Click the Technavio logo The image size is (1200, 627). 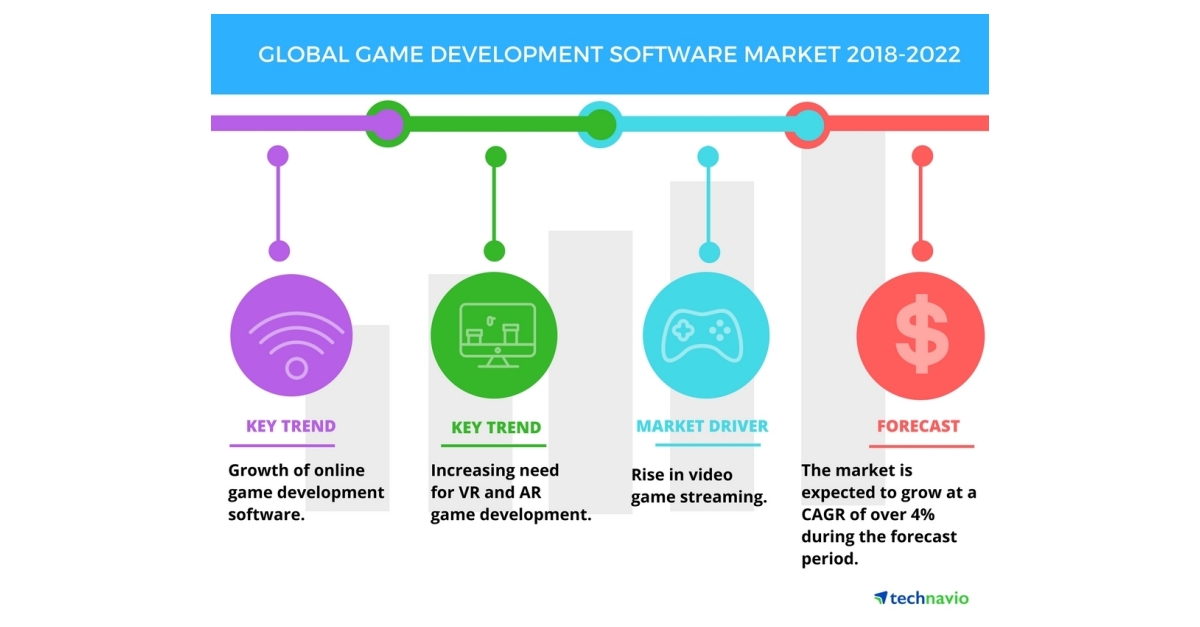click(922, 595)
